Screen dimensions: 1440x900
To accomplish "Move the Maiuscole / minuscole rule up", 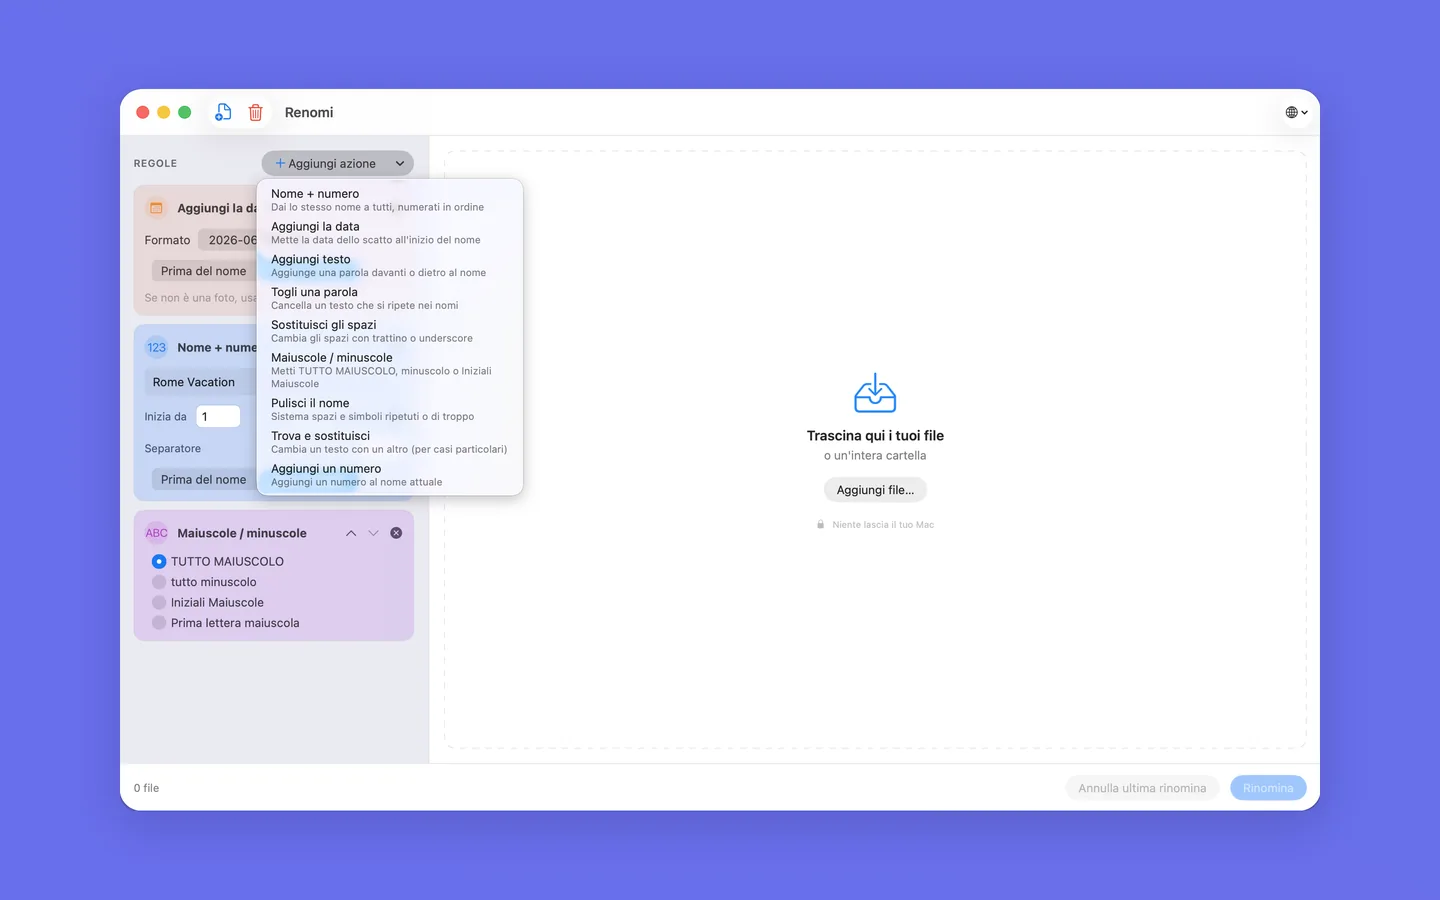I will [x=351, y=533].
